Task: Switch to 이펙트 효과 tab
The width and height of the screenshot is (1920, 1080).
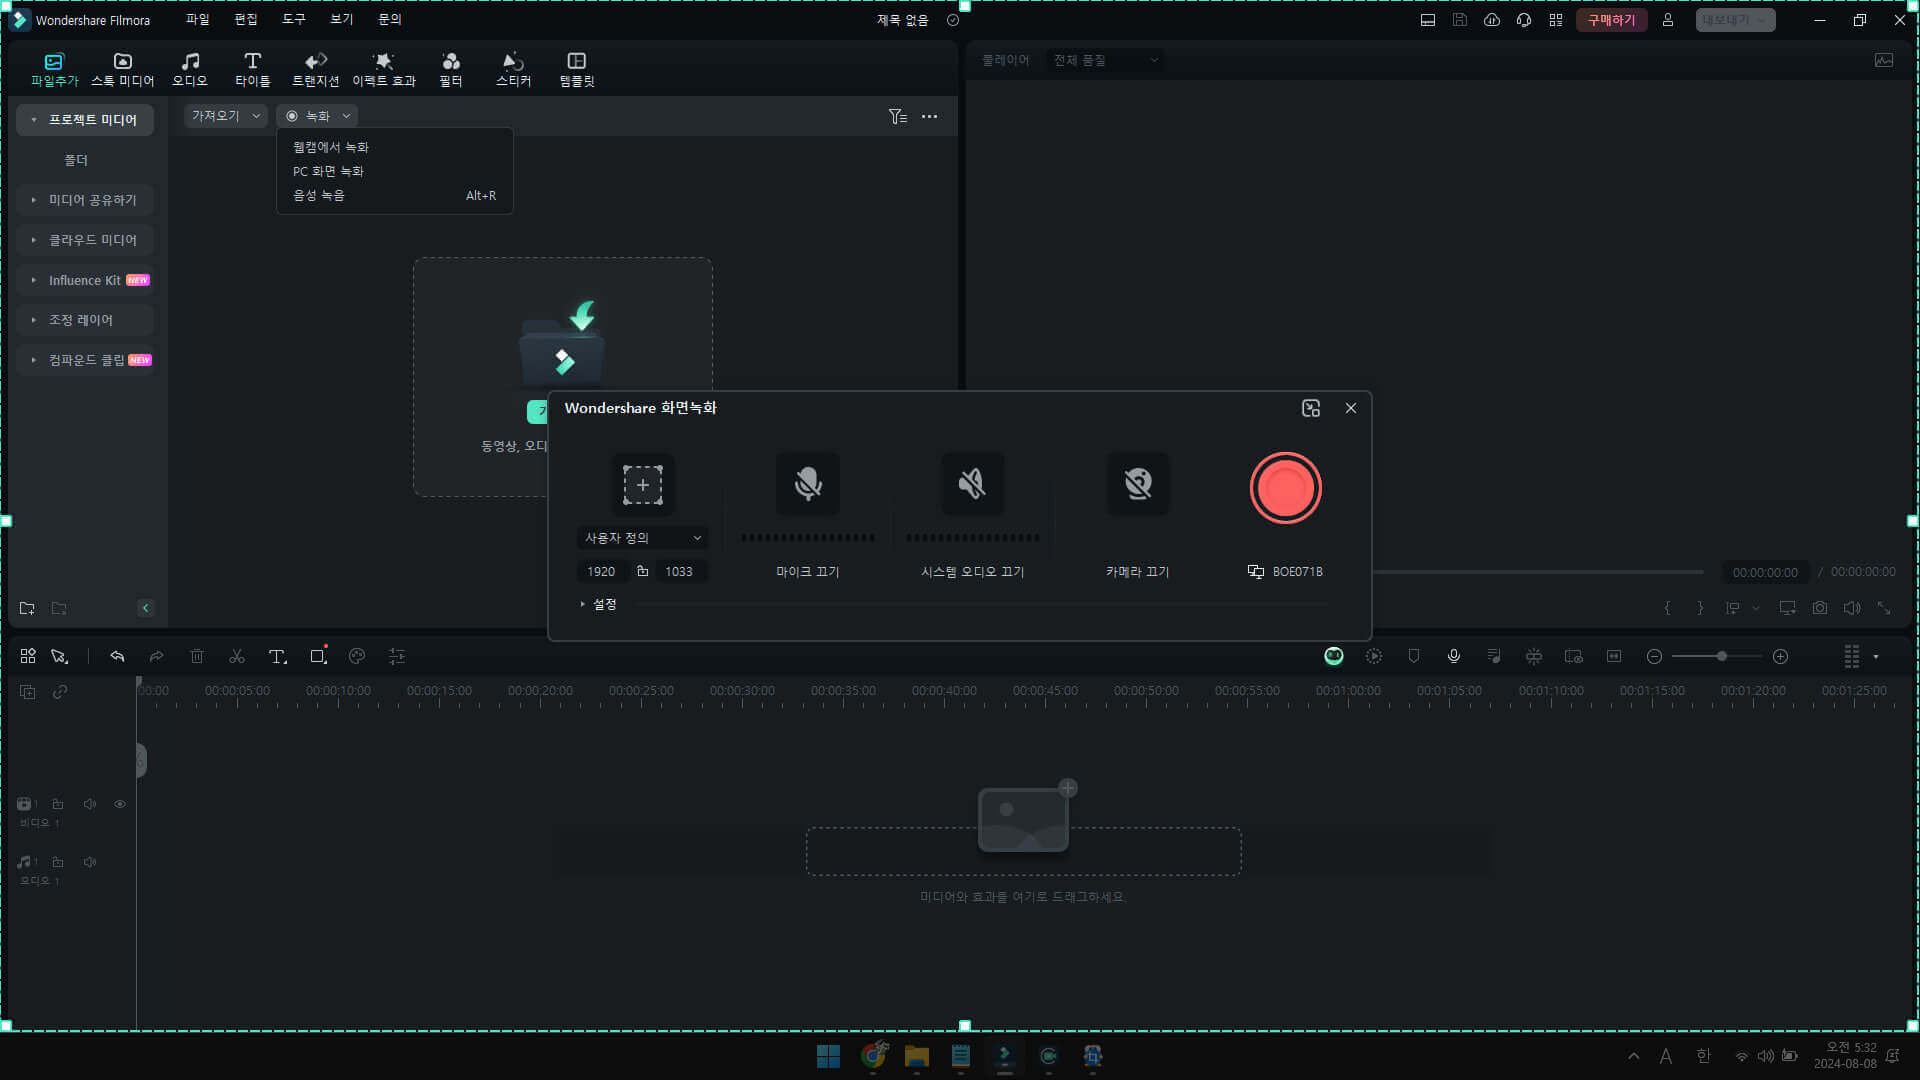Action: click(383, 70)
